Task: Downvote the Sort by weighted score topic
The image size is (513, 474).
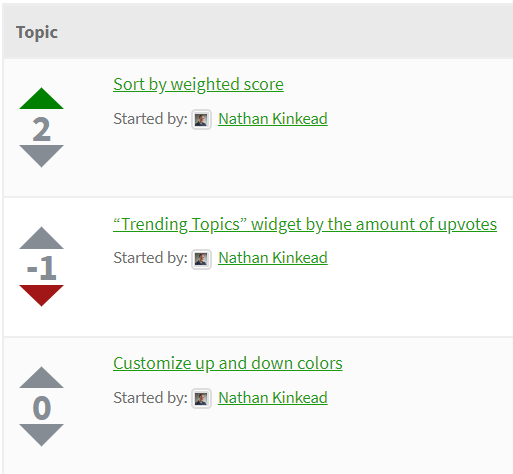Action: 41,156
